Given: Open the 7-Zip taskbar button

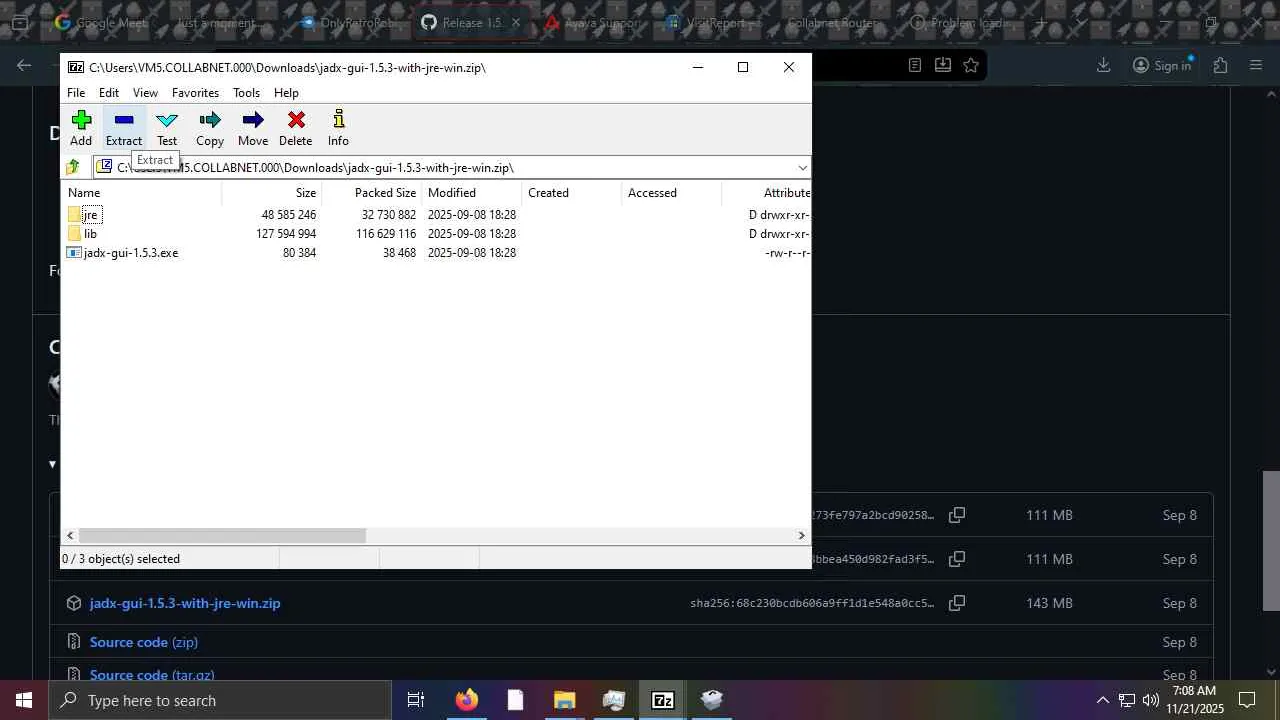Looking at the screenshot, I should click(x=662, y=700).
